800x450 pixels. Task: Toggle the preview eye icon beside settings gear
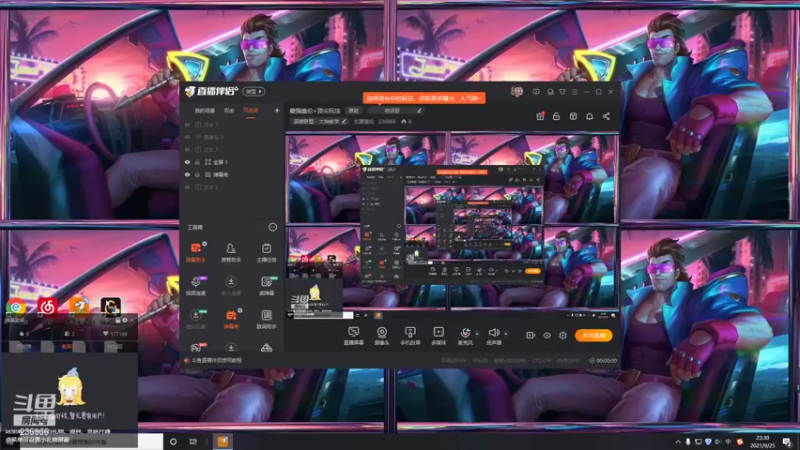coord(546,335)
